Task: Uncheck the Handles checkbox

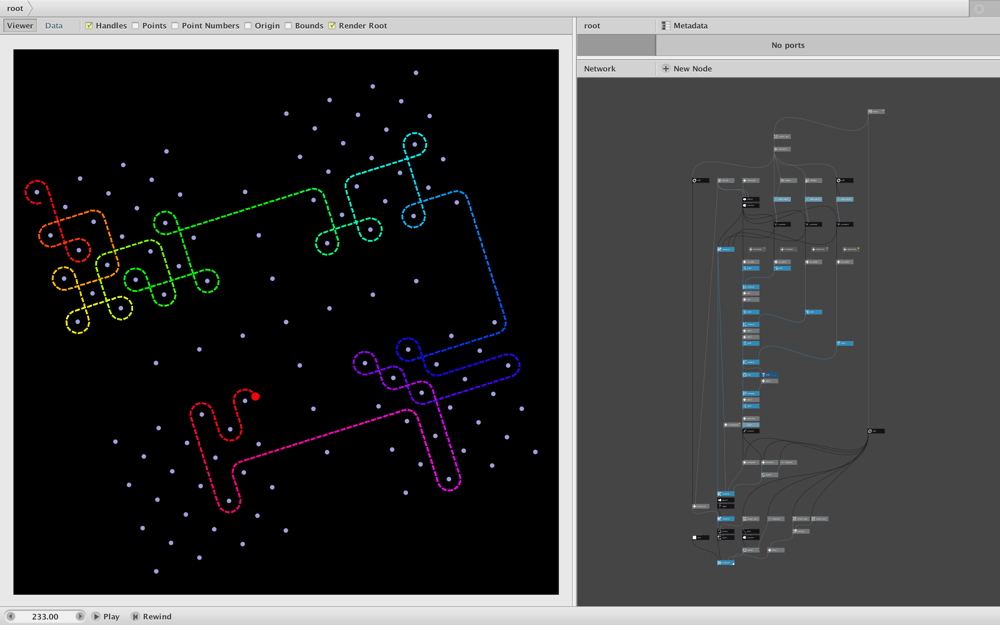Action: pos(89,26)
